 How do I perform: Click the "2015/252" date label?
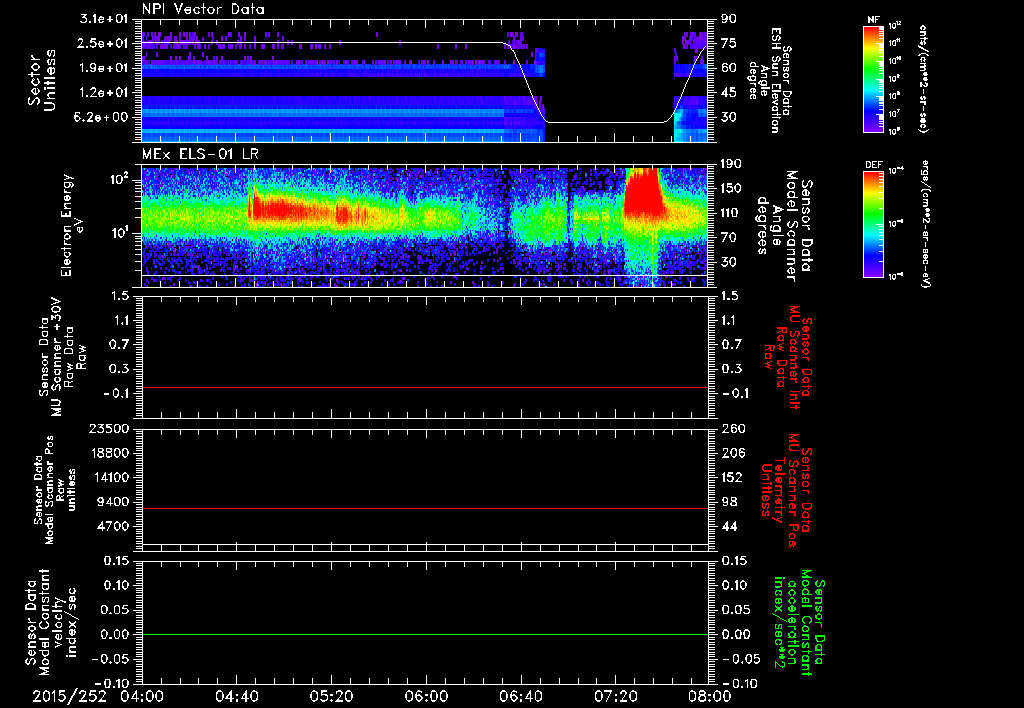69,696
